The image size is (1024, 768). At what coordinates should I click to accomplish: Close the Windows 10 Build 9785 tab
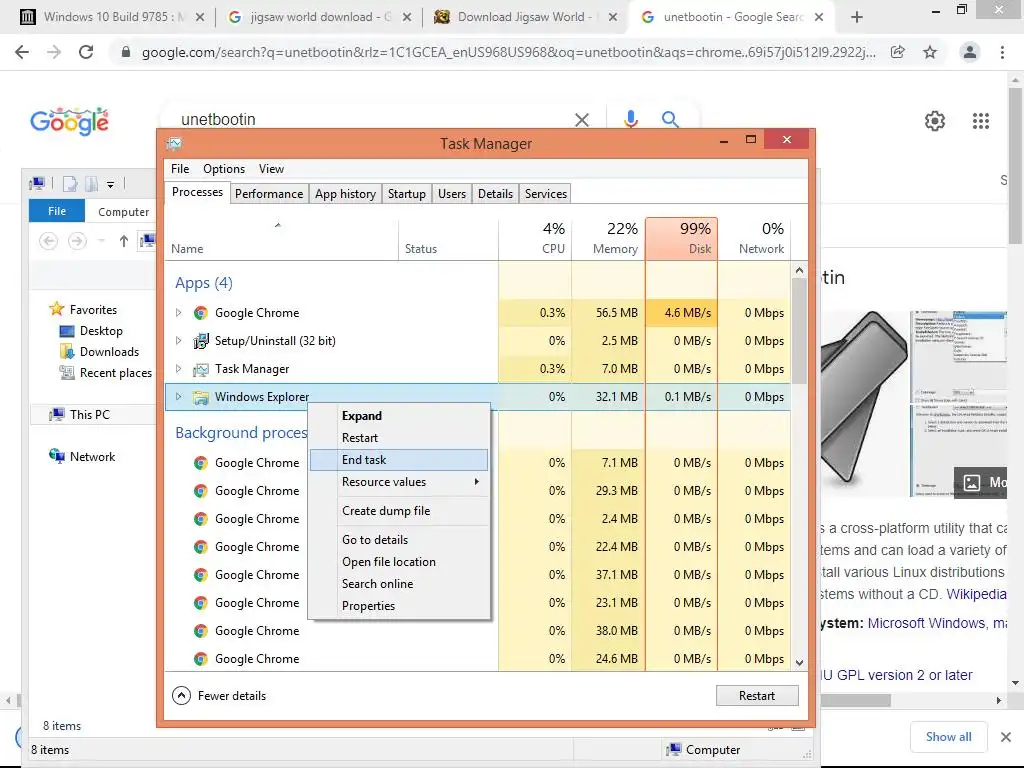coord(200,18)
